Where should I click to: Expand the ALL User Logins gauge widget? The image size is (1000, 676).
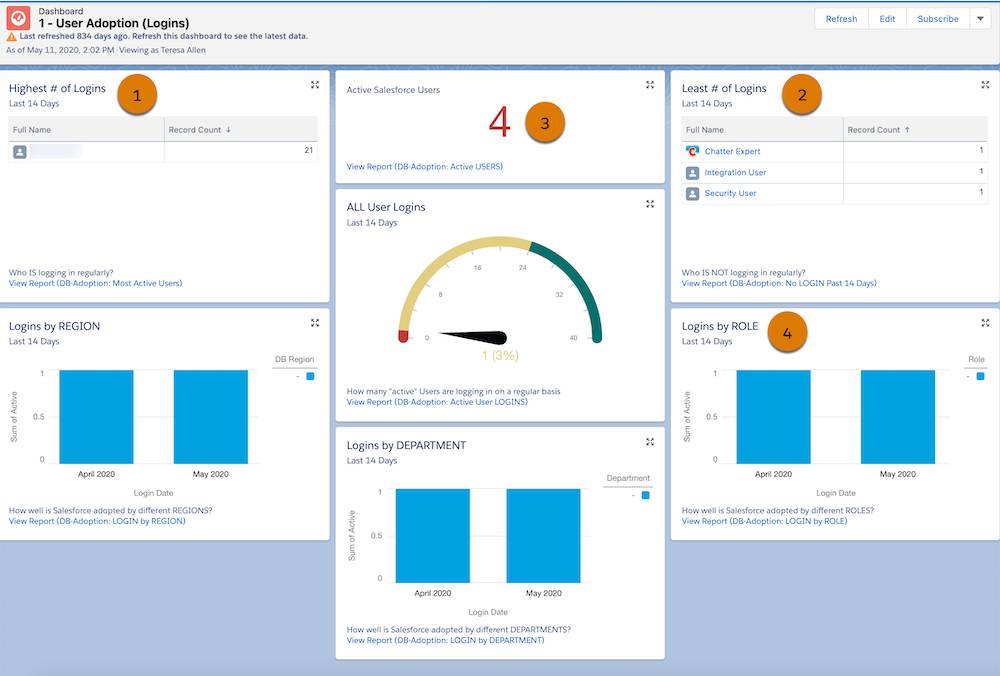tap(649, 203)
